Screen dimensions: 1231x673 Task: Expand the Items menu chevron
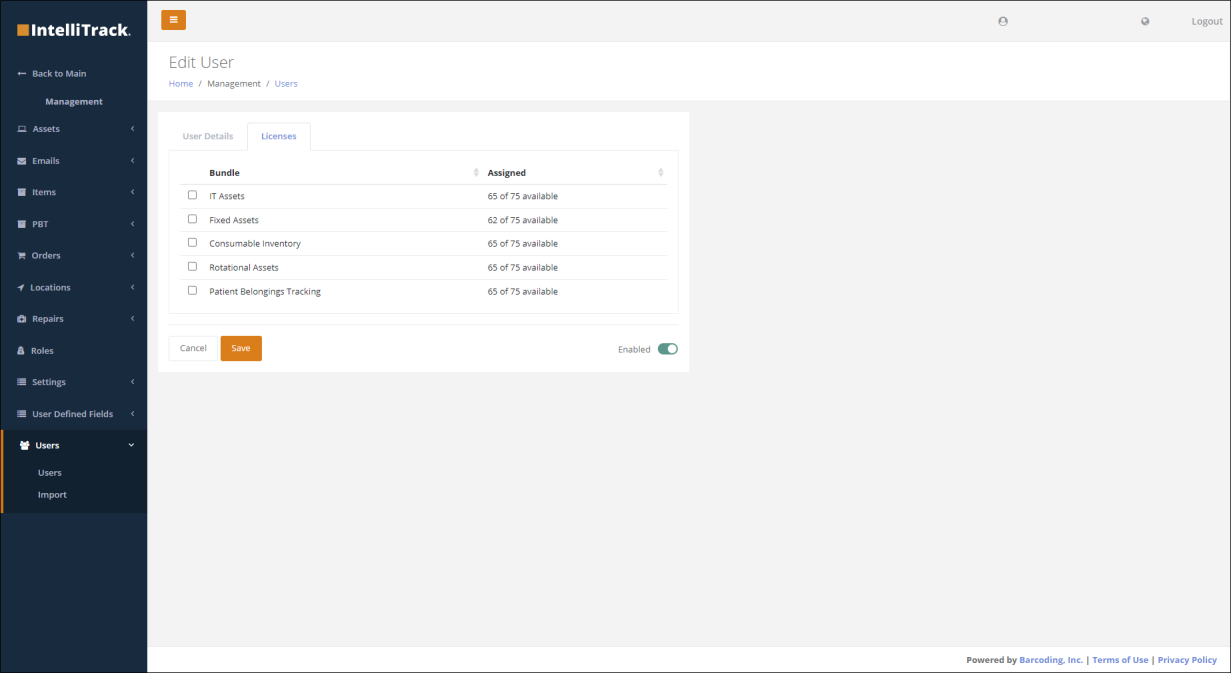(132, 192)
